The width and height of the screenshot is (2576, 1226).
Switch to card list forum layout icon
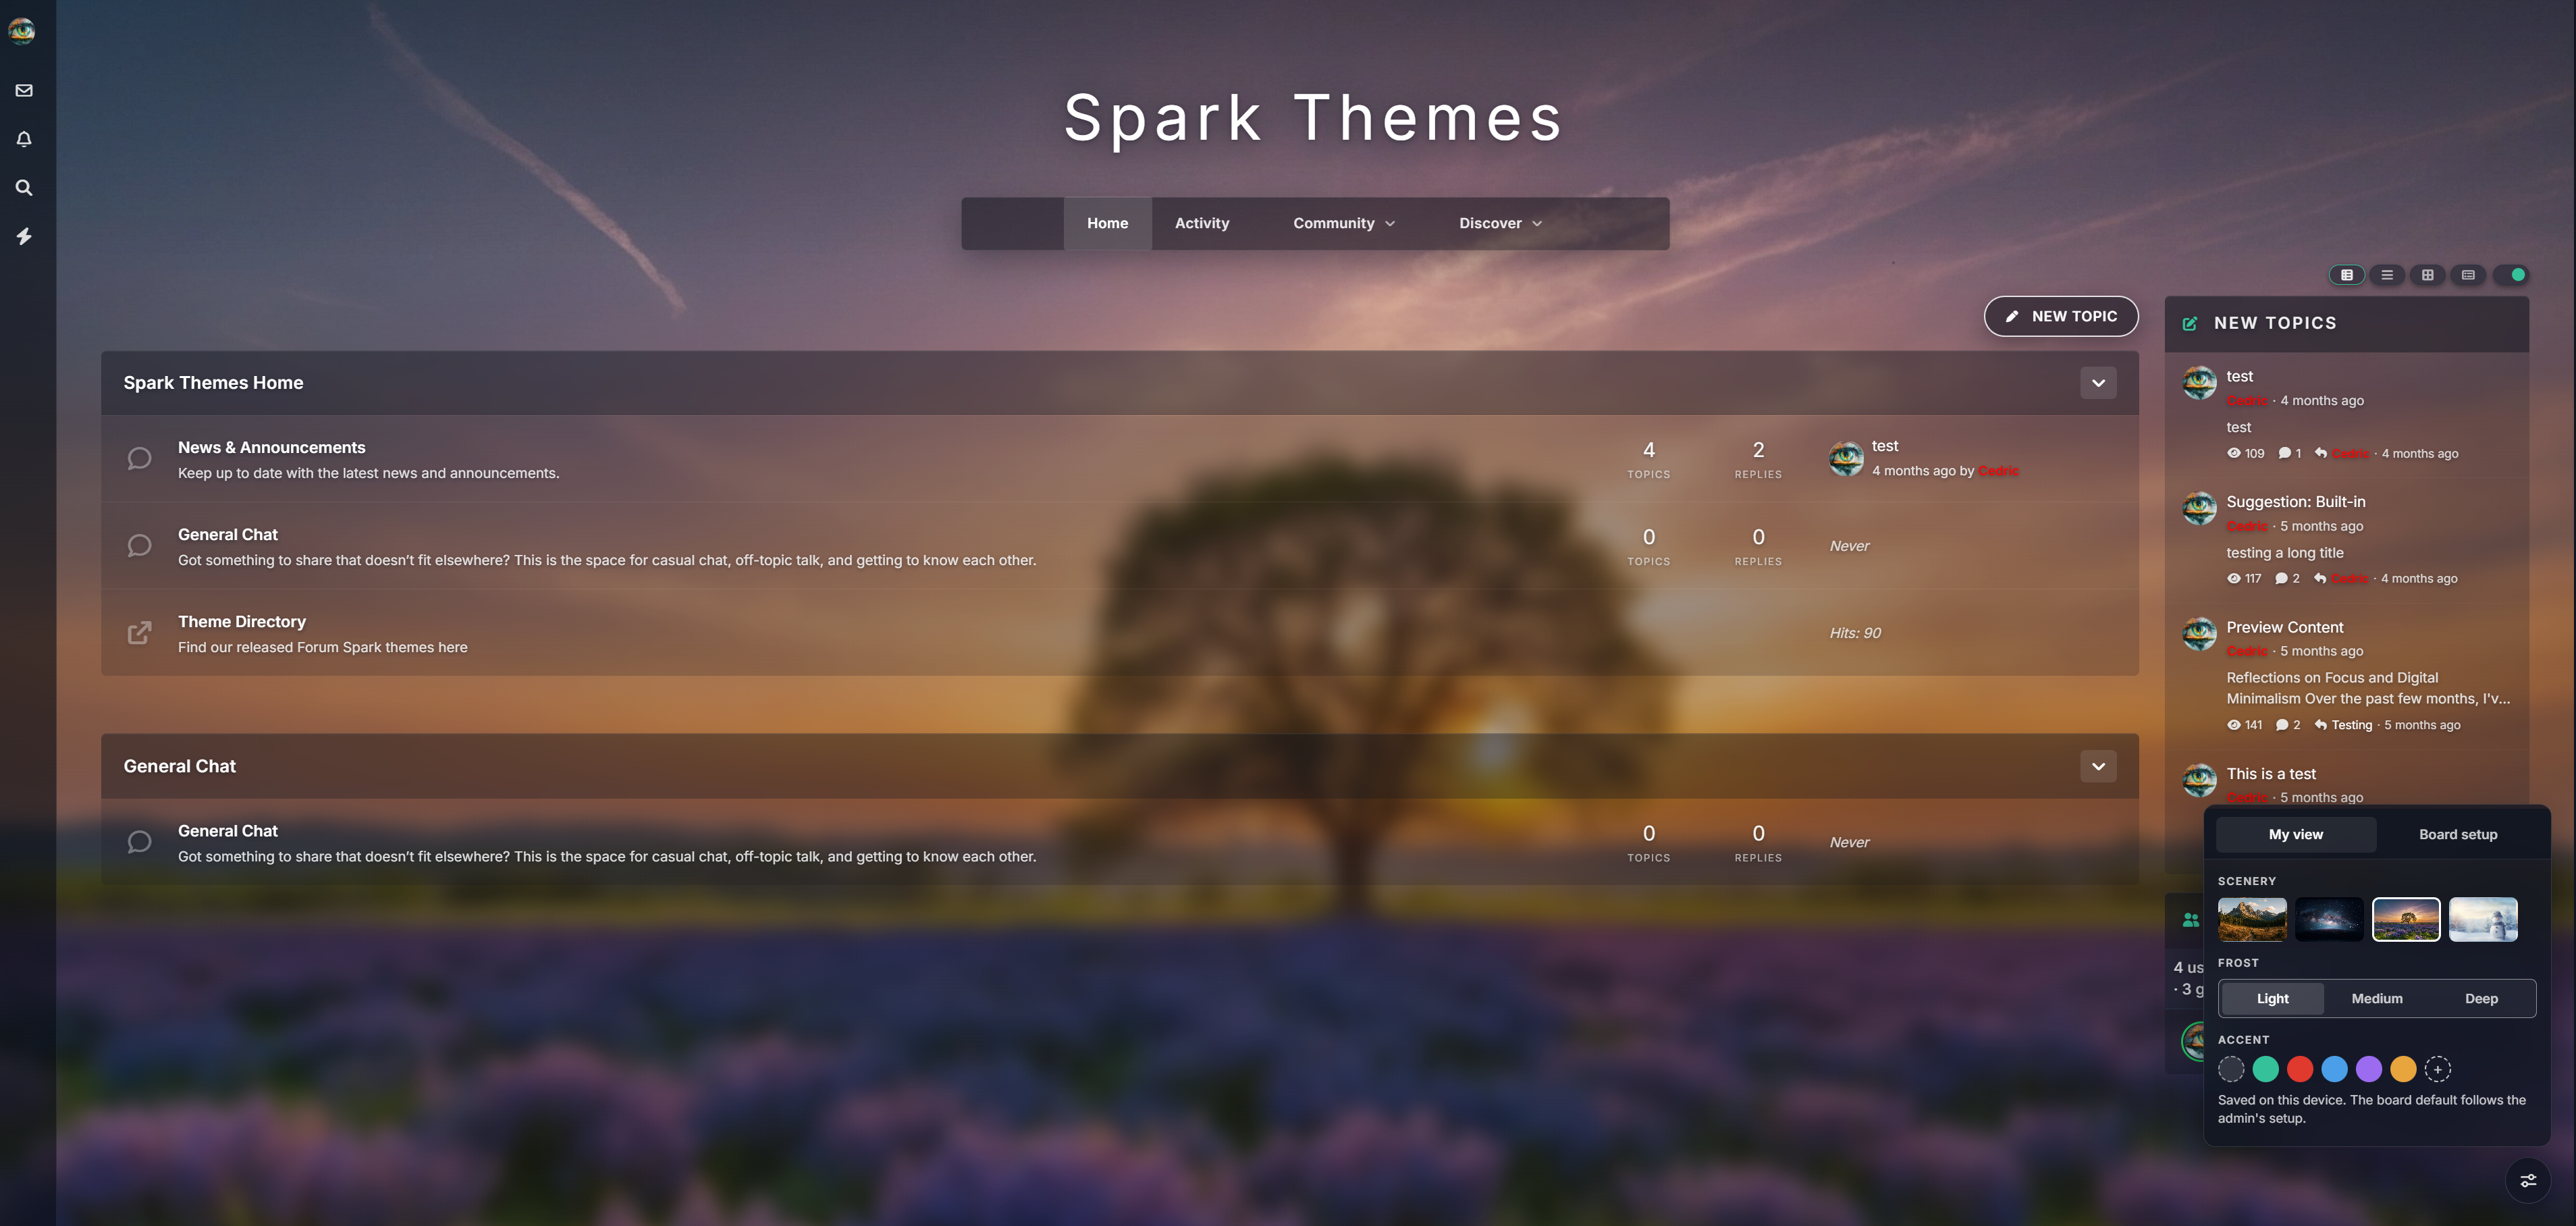2468,275
